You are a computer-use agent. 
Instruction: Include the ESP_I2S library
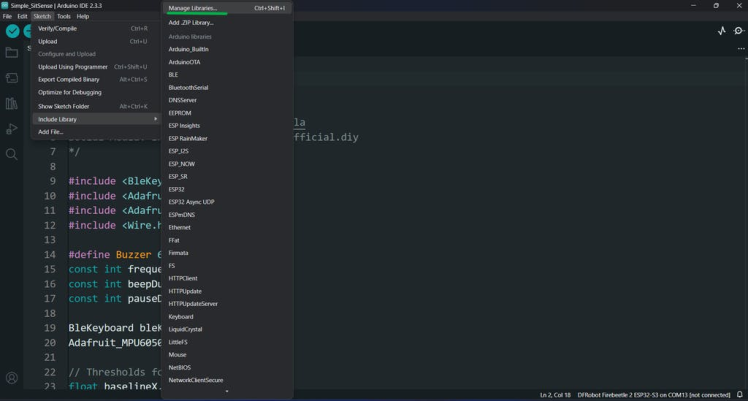(x=227, y=151)
